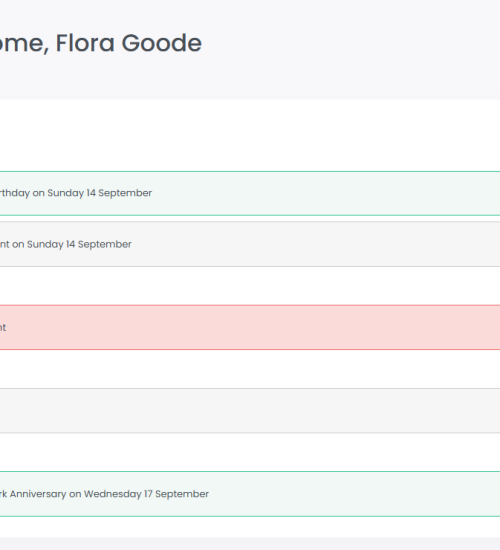500x550 pixels.
Task: Select the empty grey row below the red alert
Action: click(250, 411)
